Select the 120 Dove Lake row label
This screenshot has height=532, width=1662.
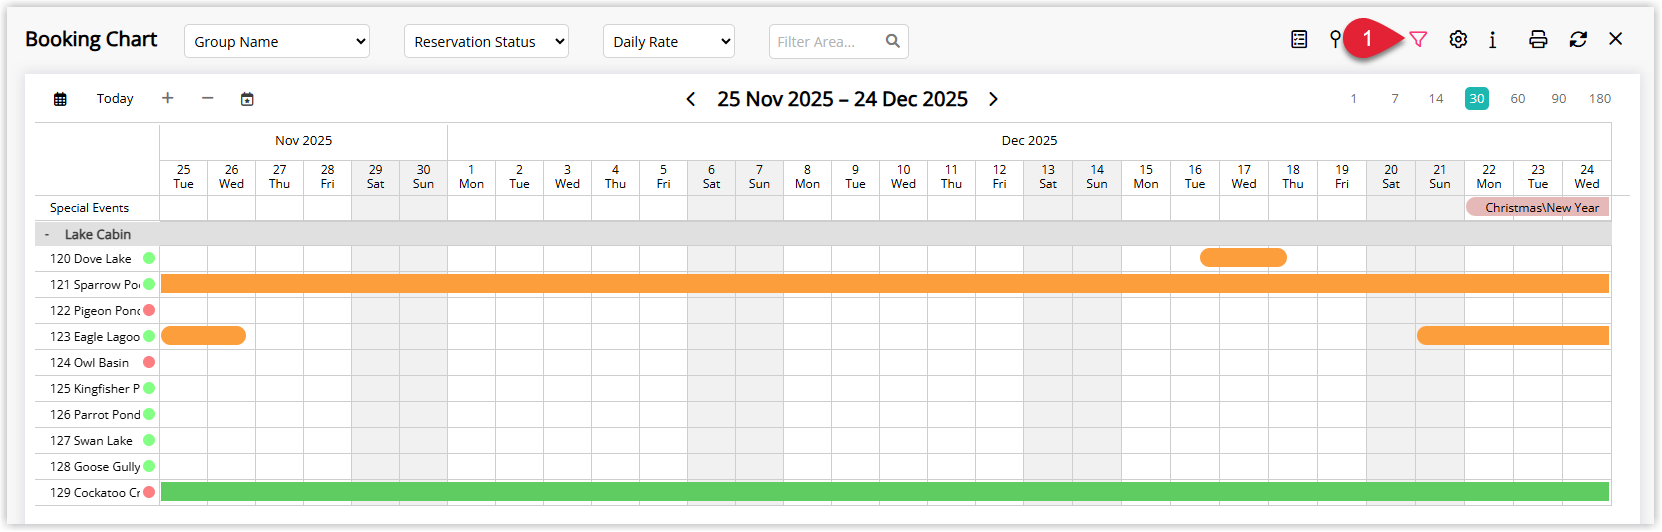coord(91,259)
